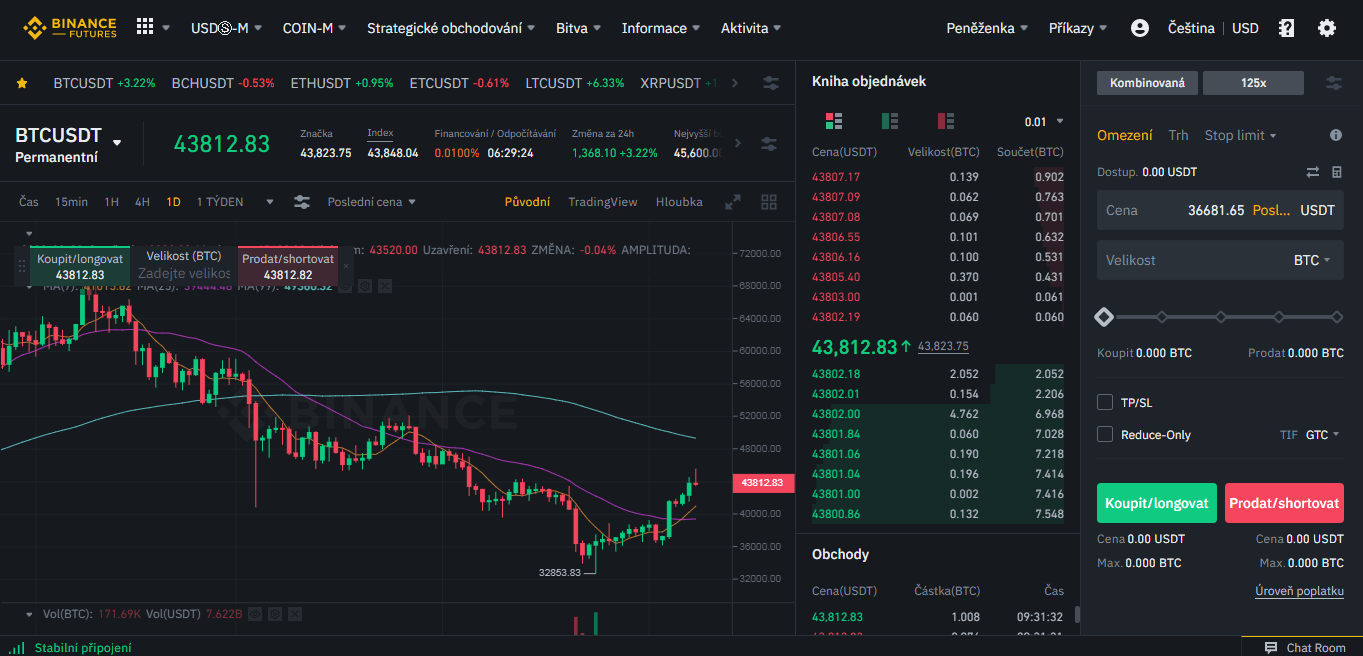This screenshot has width=1363, height=656.
Task: Open the order panel settings sliders icon
Action: (1334, 83)
